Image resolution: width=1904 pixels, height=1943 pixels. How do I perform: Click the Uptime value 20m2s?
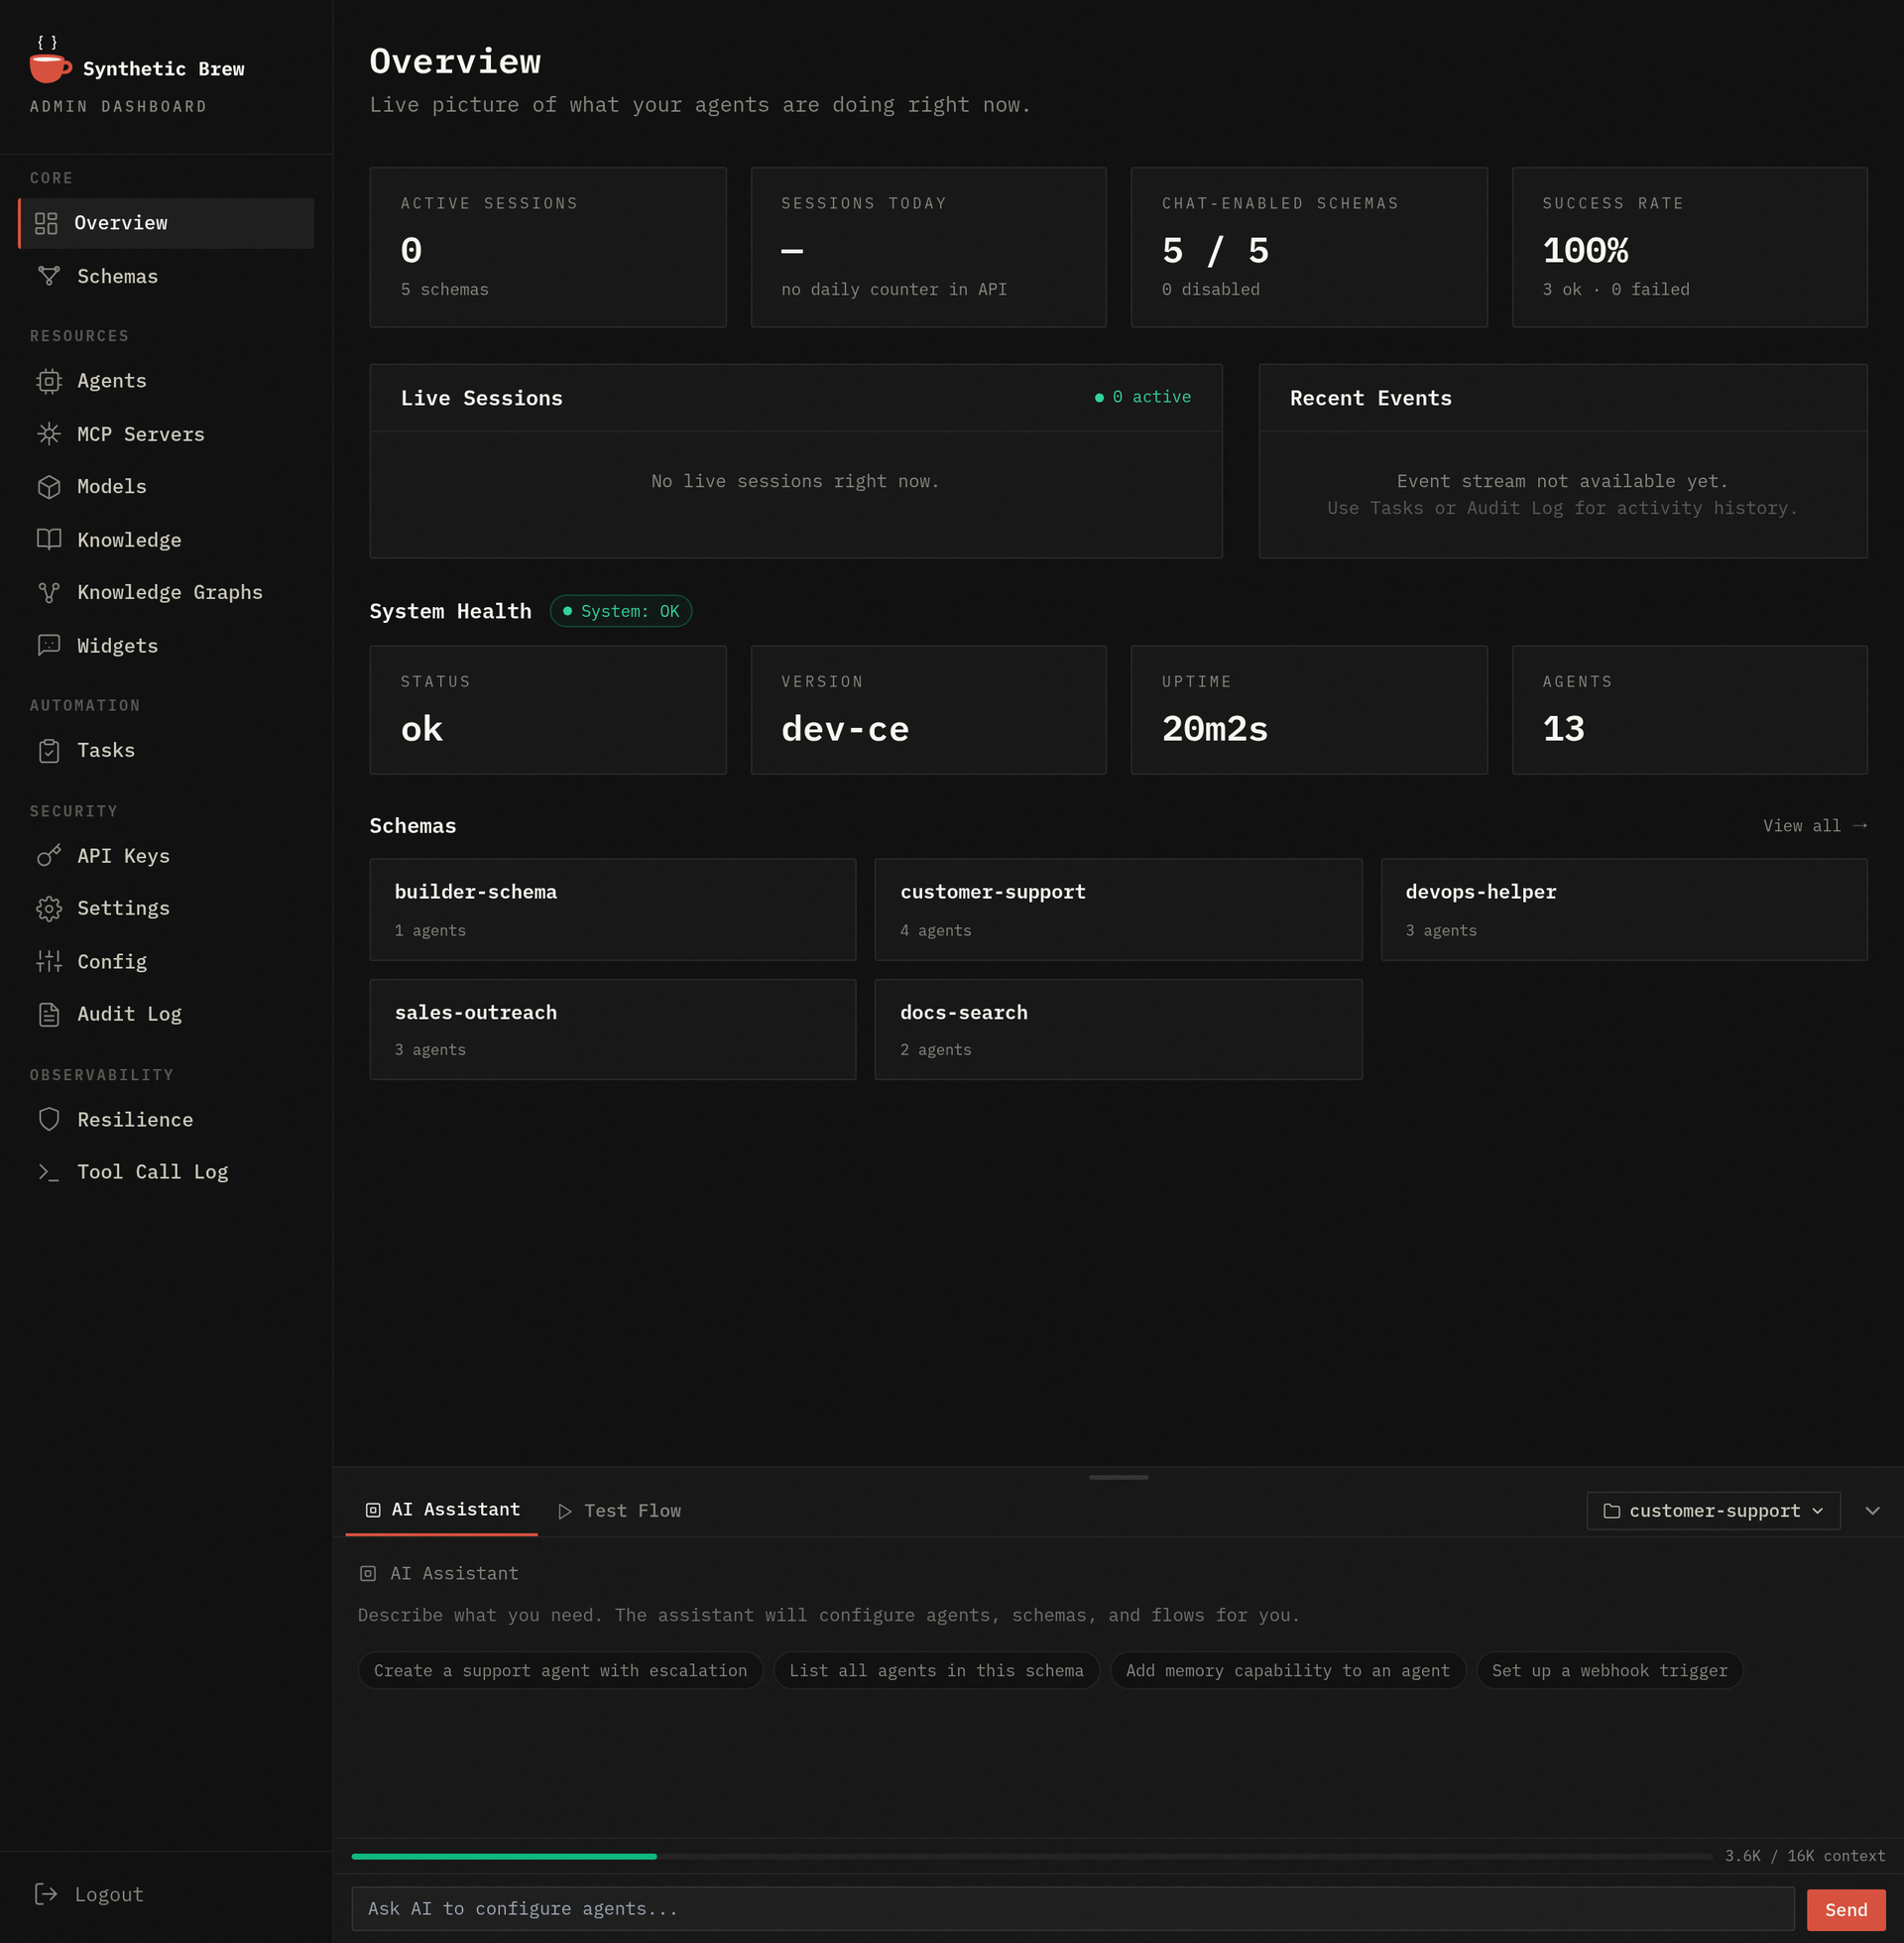pyautogui.click(x=1215, y=729)
